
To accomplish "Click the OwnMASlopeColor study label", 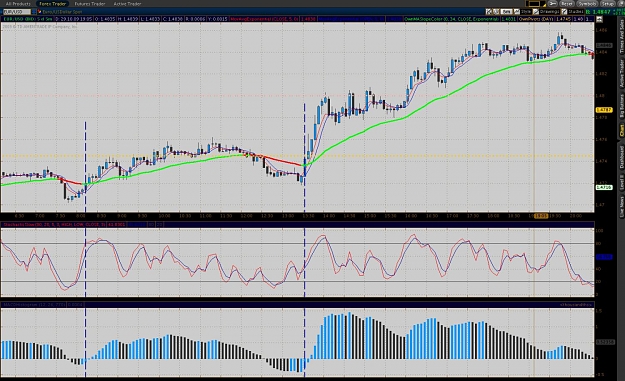I will [451, 19].
